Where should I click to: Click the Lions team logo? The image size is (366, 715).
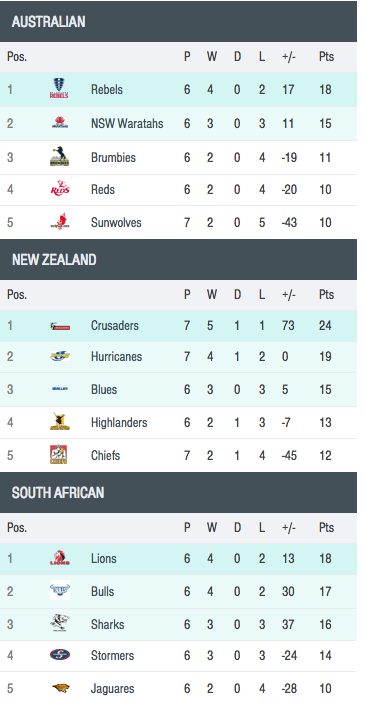[60, 558]
